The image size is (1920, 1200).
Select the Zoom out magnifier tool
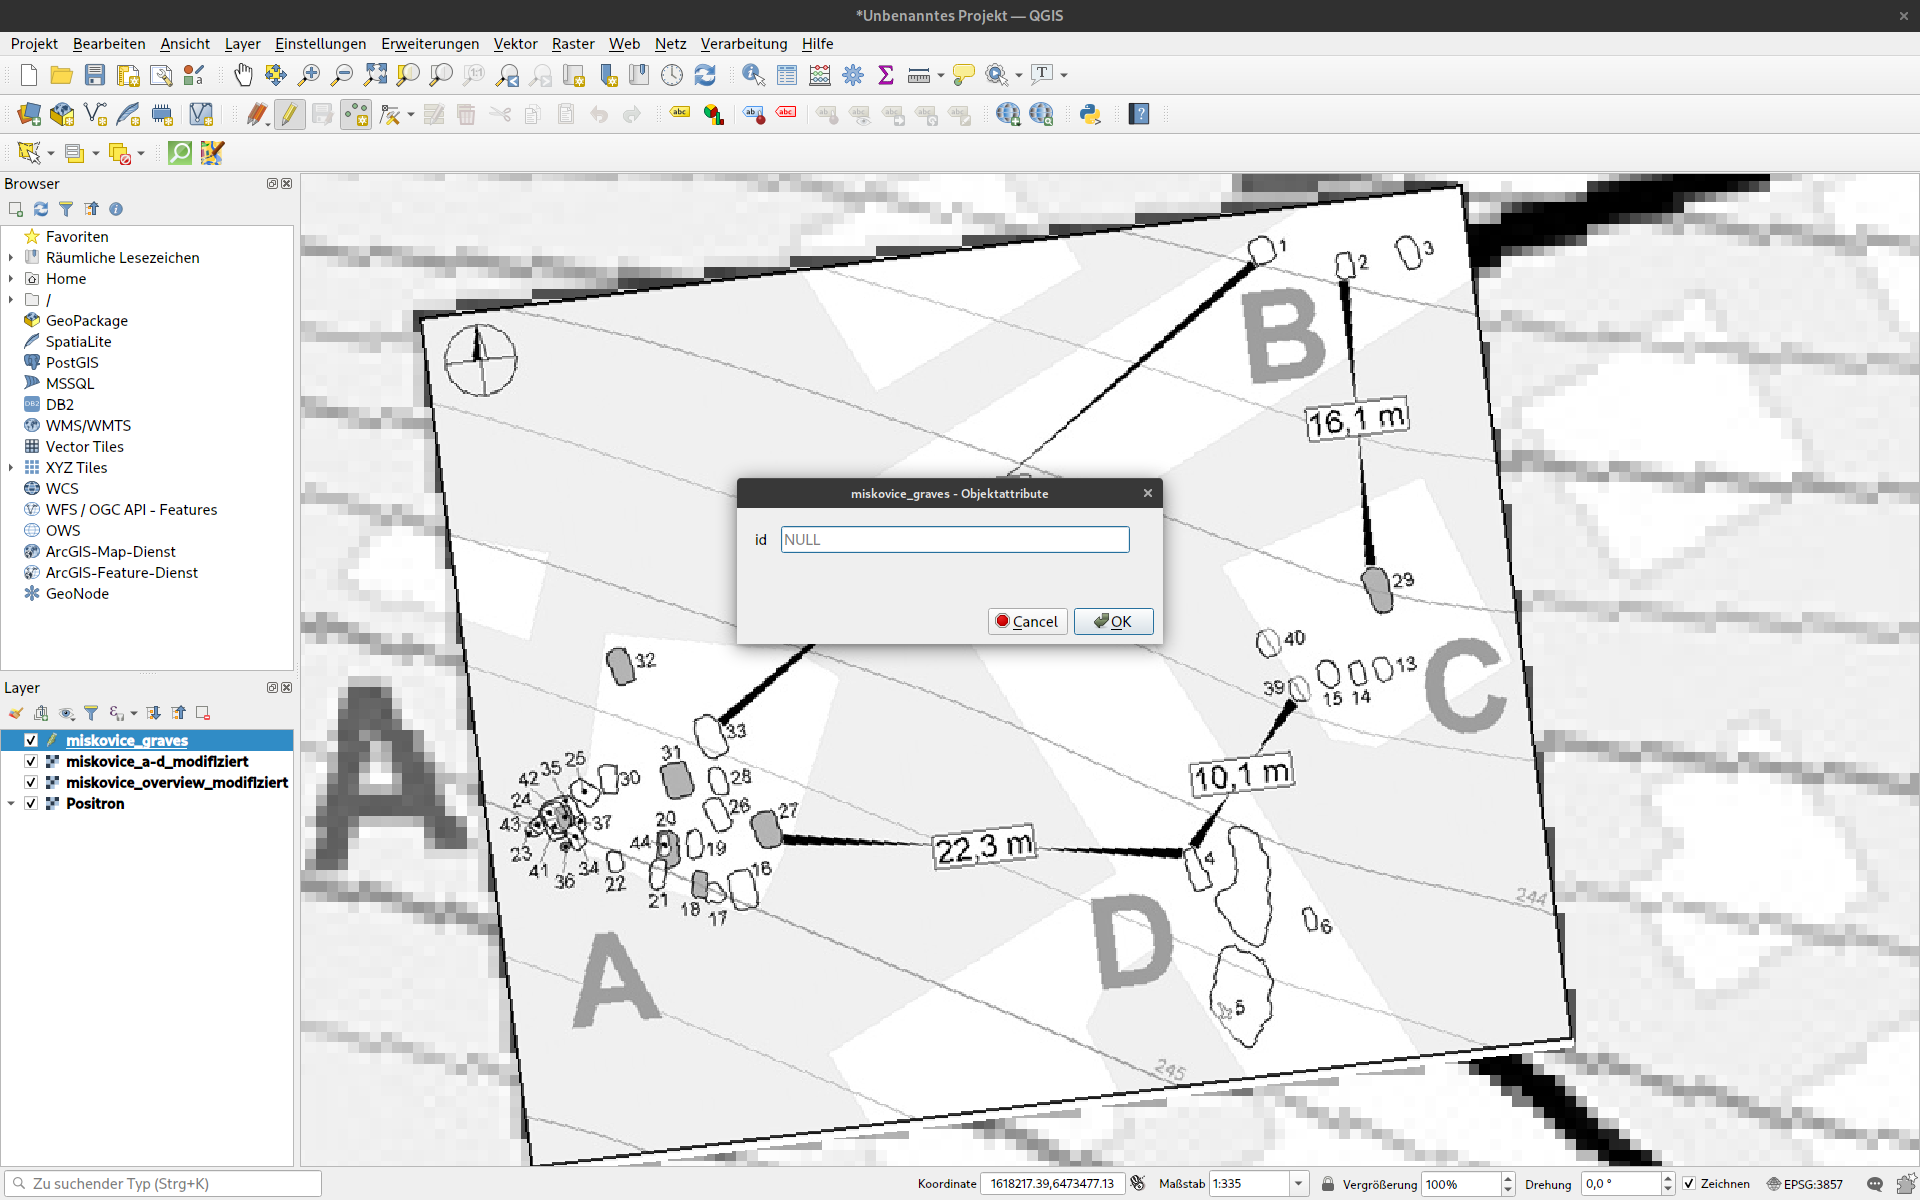[342, 75]
